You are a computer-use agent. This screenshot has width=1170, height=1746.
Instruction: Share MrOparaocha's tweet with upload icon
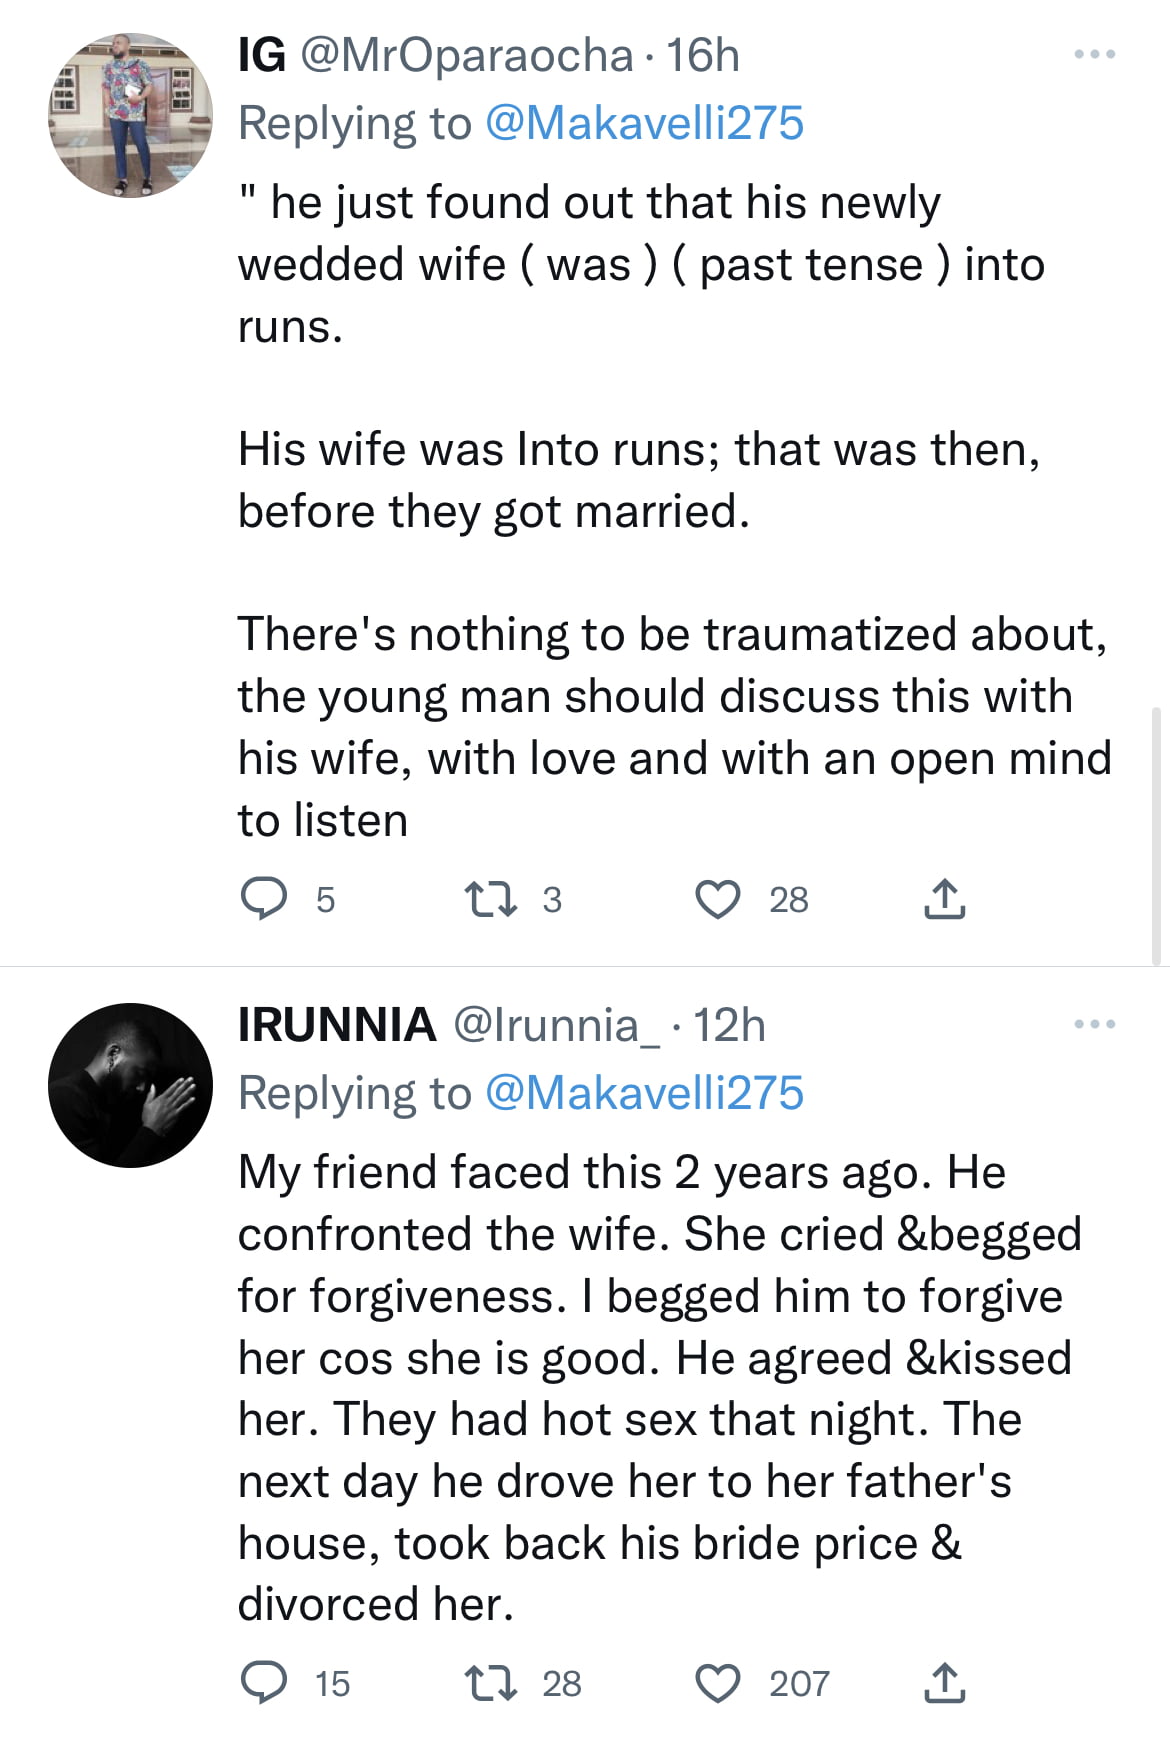click(x=944, y=898)
